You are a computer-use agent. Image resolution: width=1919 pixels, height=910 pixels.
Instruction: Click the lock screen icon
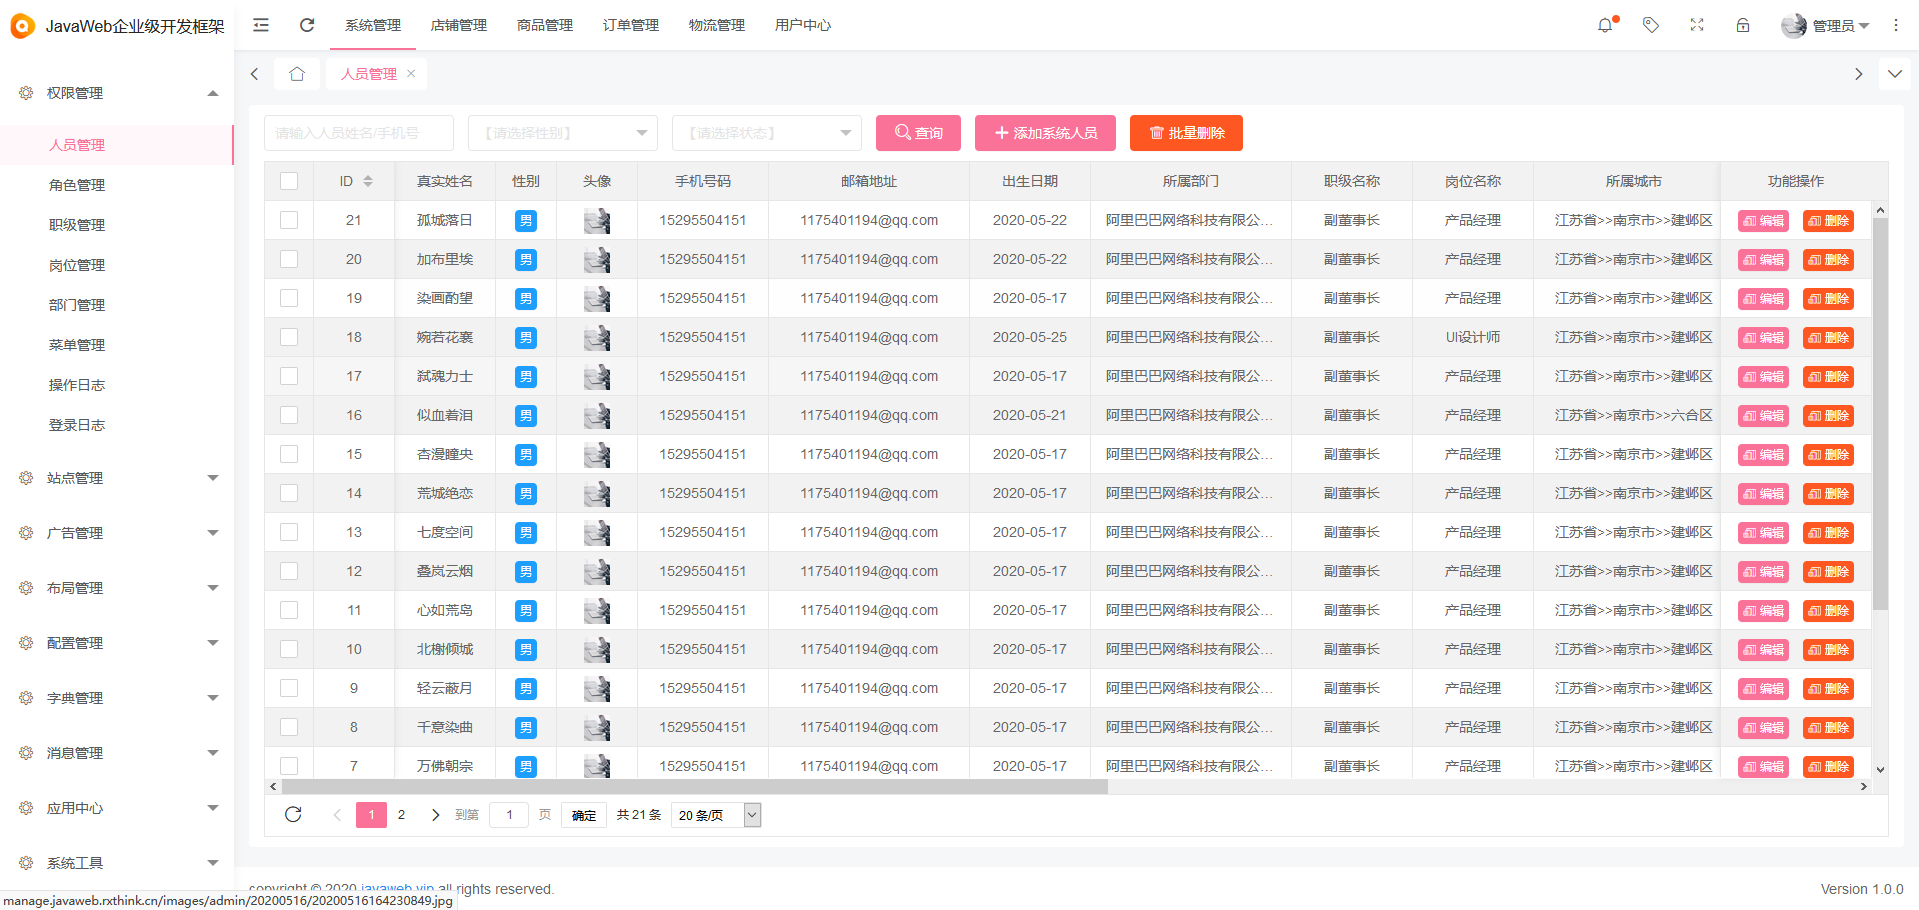1742,24
